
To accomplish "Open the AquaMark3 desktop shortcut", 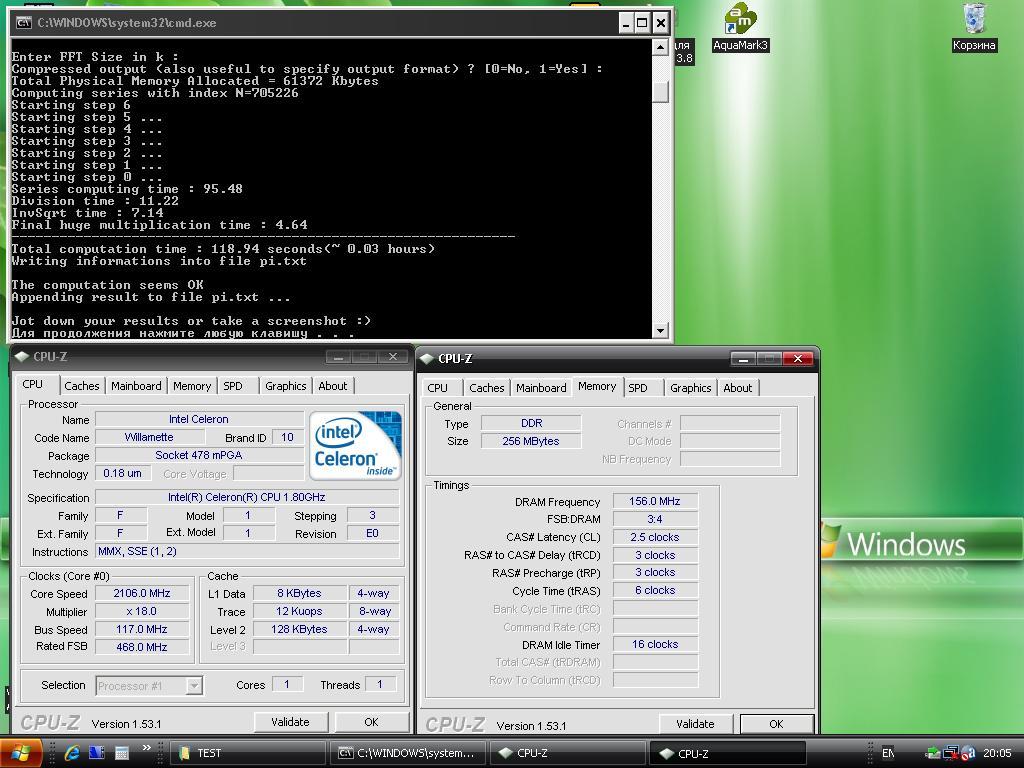I will (740, 27).
